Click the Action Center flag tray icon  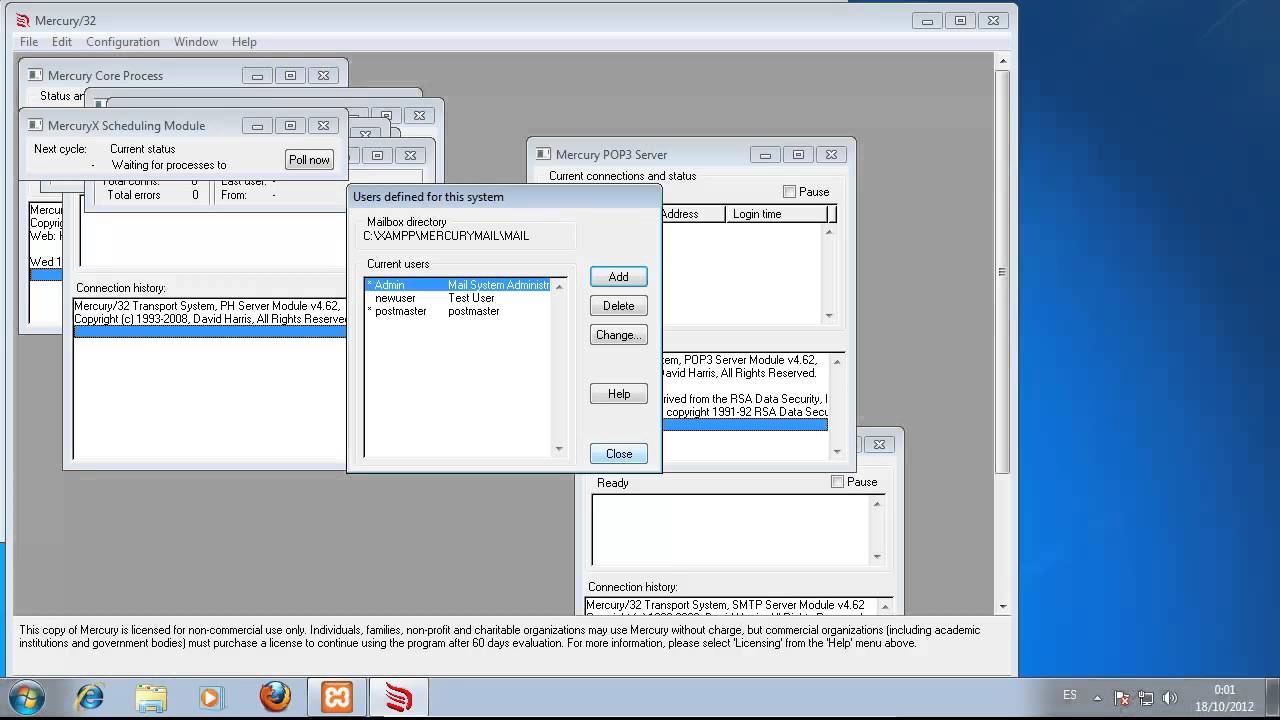click(1122, 697)
